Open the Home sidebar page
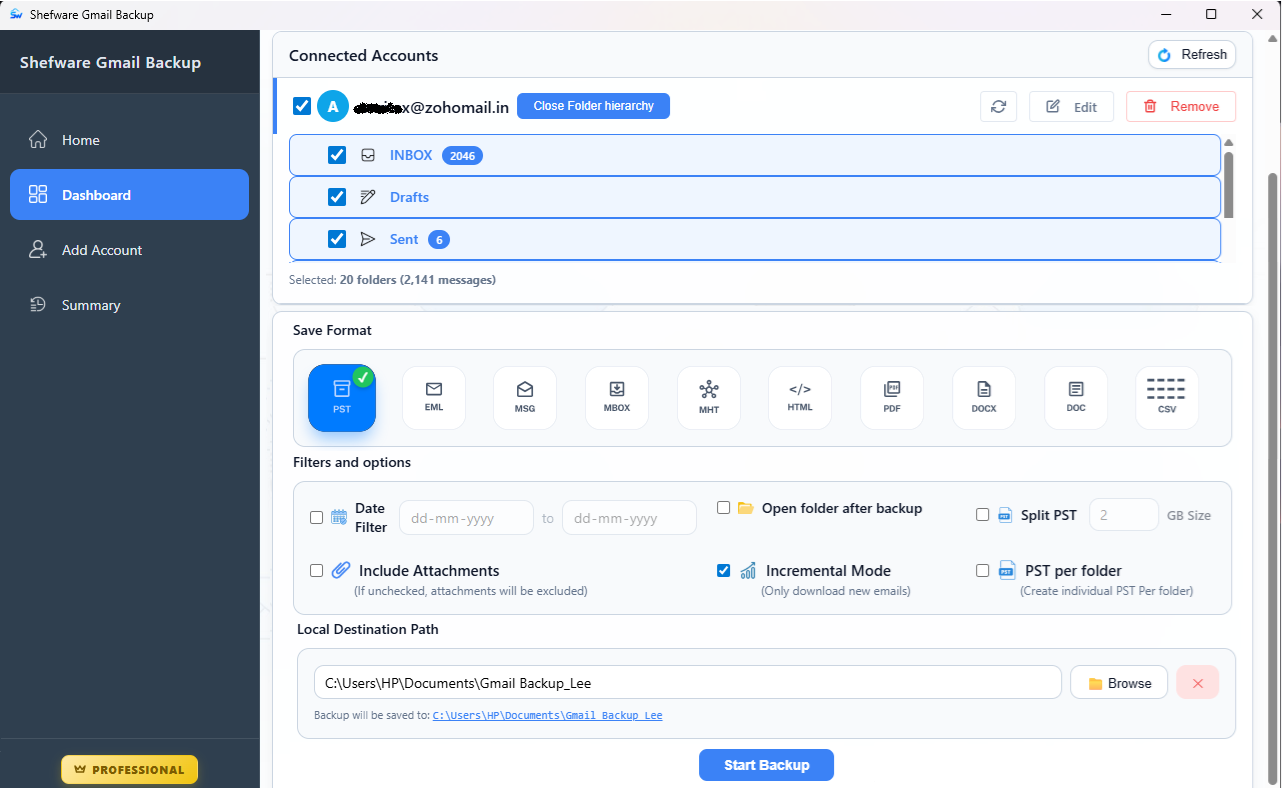Viewport: 1282px width, 790px height. (129, 140)
